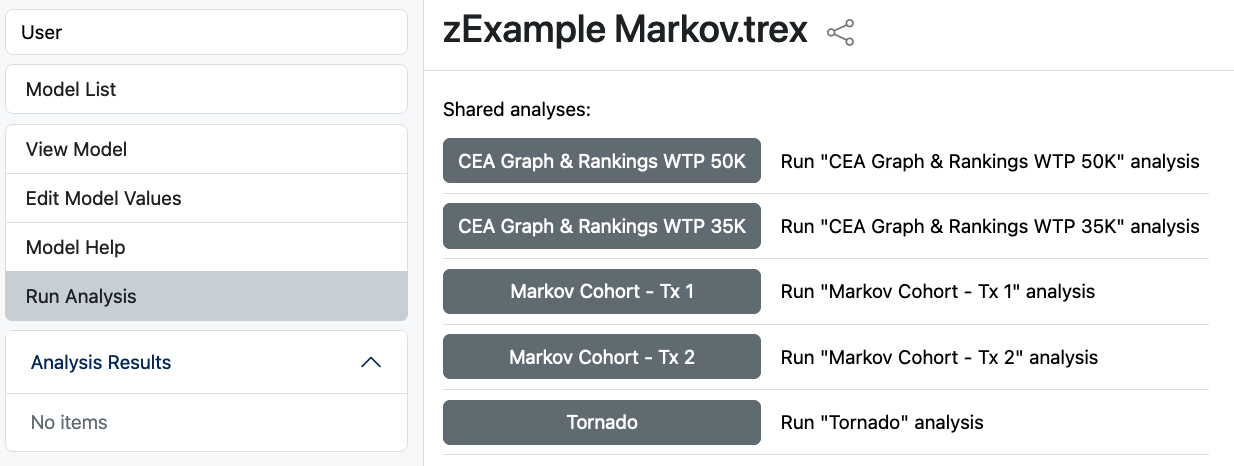Open Model Help from the sidebar
The image size is (1234, 466).
point(207,247)
